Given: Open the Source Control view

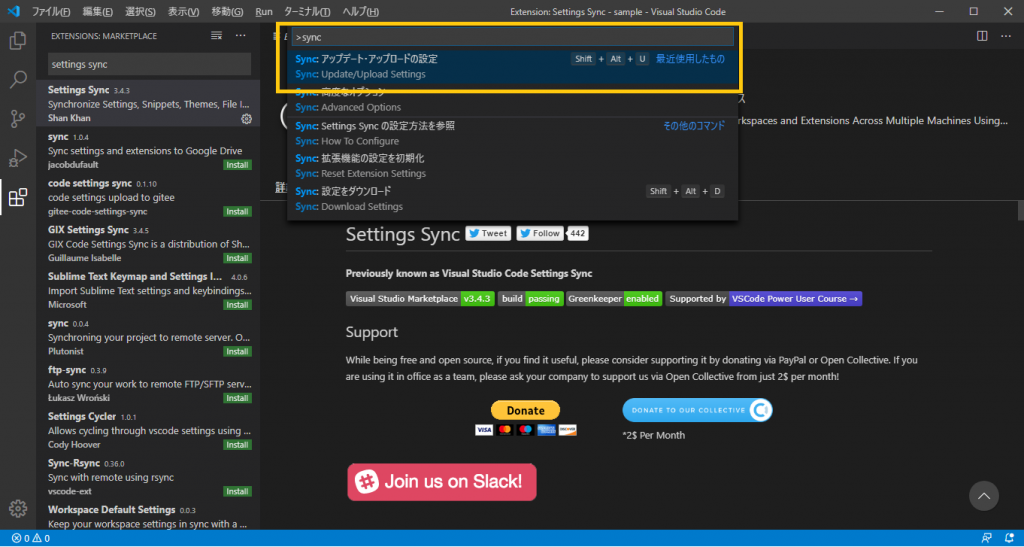Looking at the screenshot, I should (x=18, y=119).
